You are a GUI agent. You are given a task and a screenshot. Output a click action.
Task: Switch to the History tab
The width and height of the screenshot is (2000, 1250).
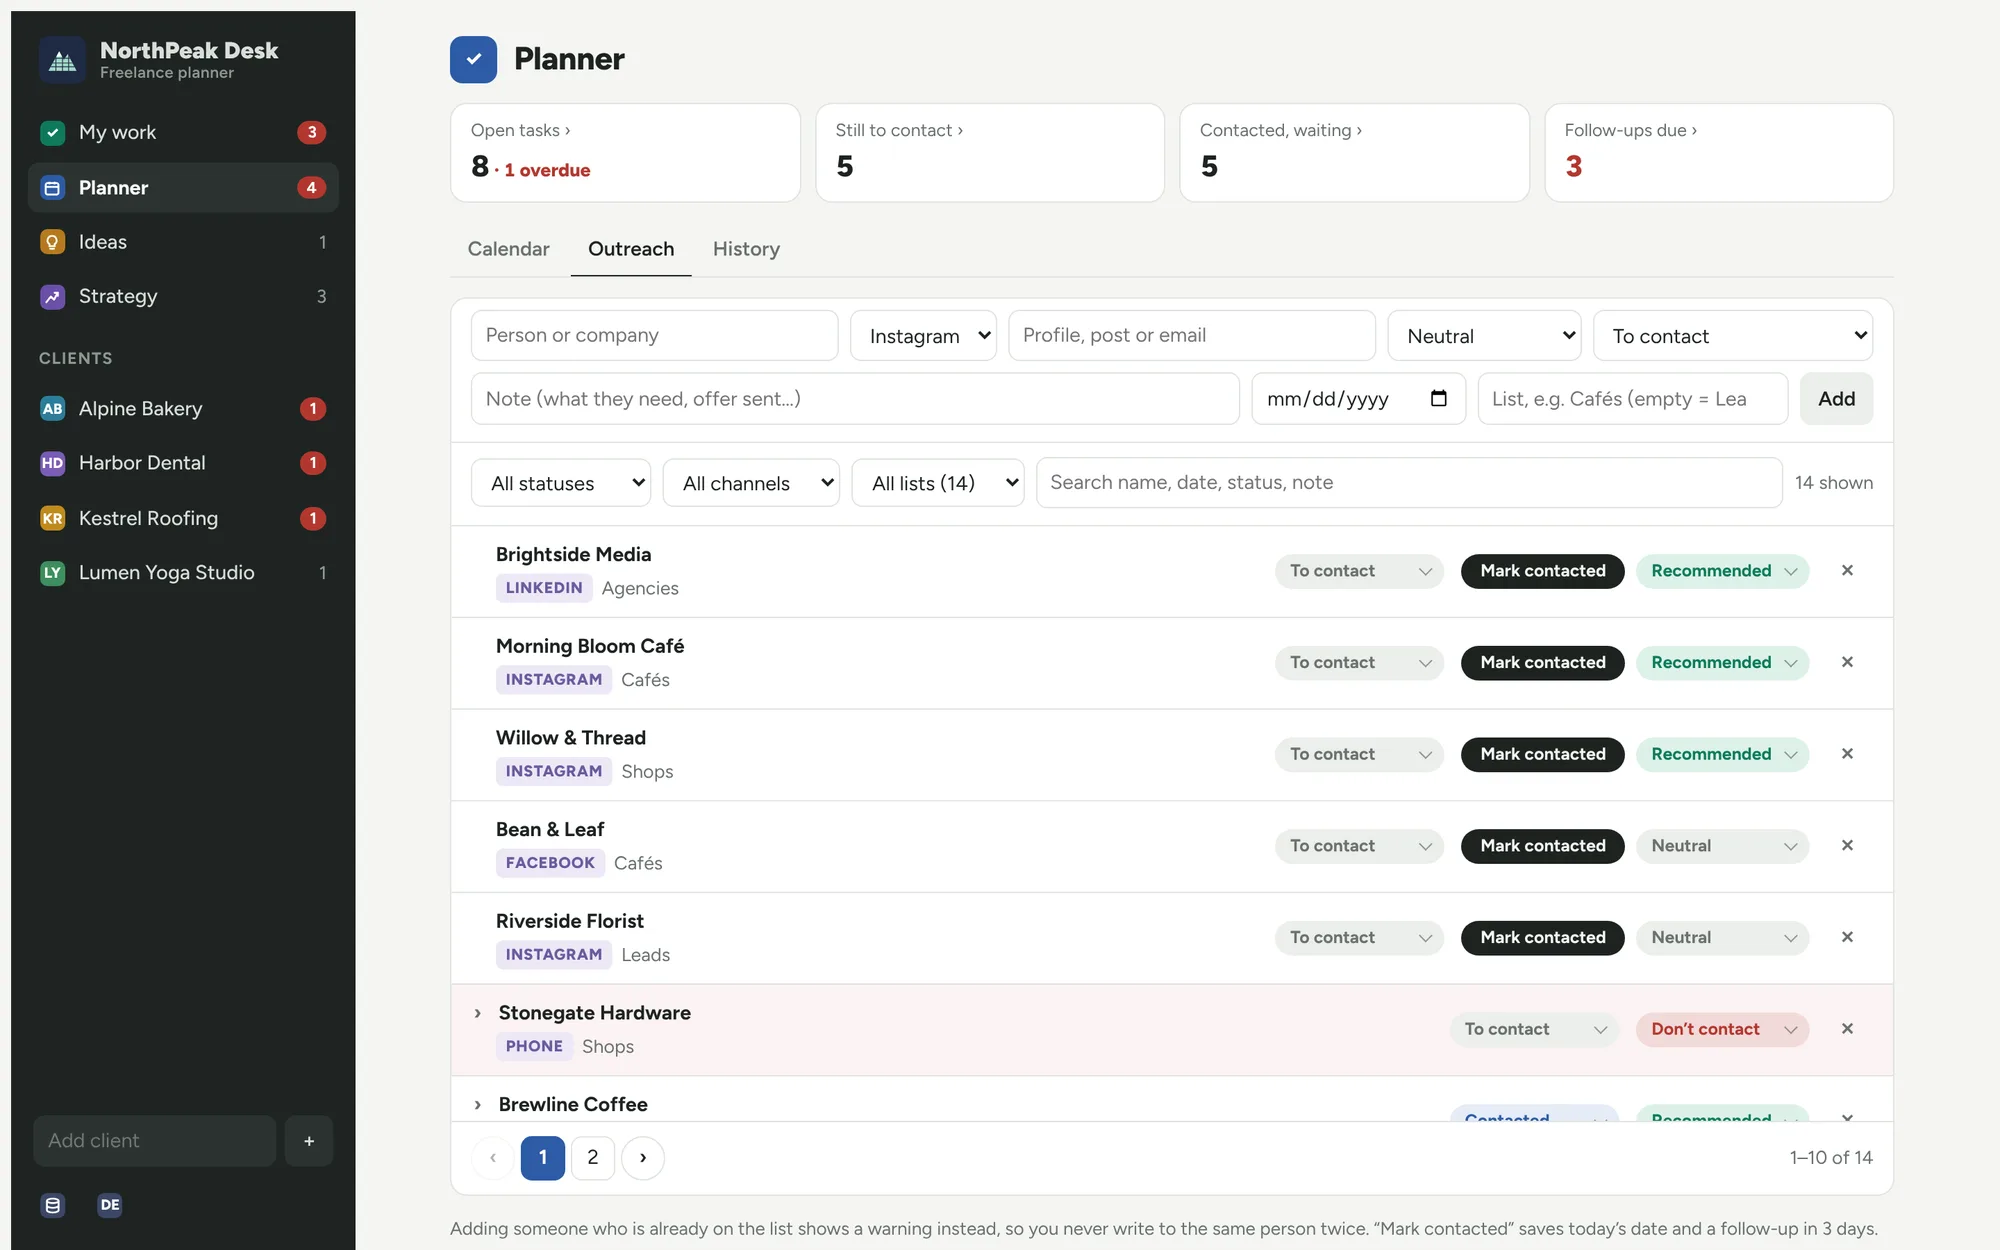pyautogui.click(x=746, y=249)
